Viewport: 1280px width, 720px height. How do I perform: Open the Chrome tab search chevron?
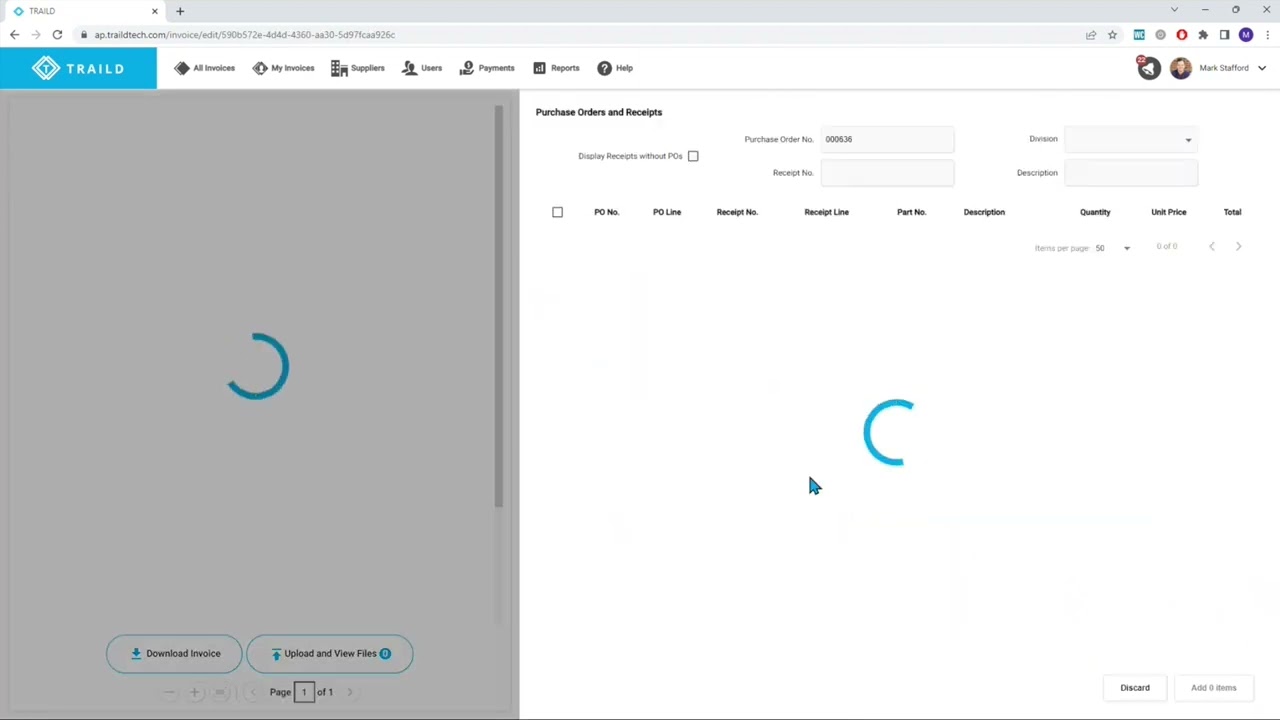click(1174, 10)
